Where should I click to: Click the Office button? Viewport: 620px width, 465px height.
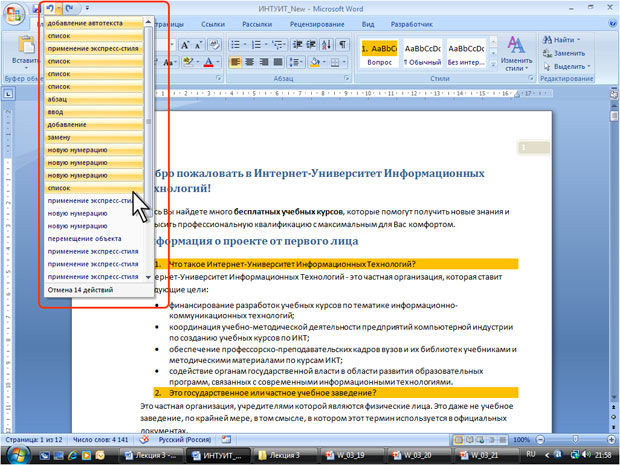(x=13, y=14)
